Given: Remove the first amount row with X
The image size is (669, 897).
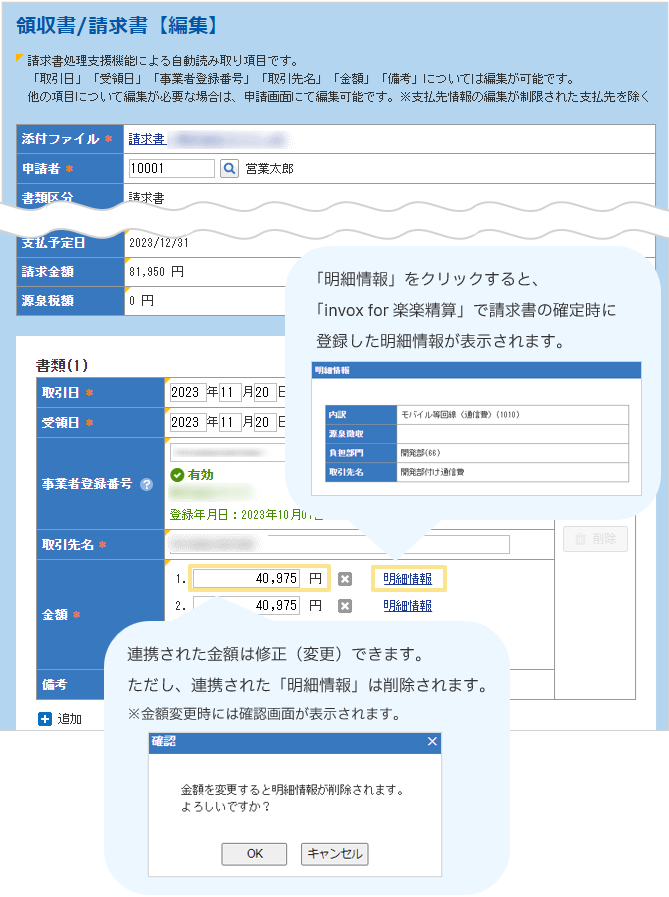Looking at the screenshot, I should 345,579.
